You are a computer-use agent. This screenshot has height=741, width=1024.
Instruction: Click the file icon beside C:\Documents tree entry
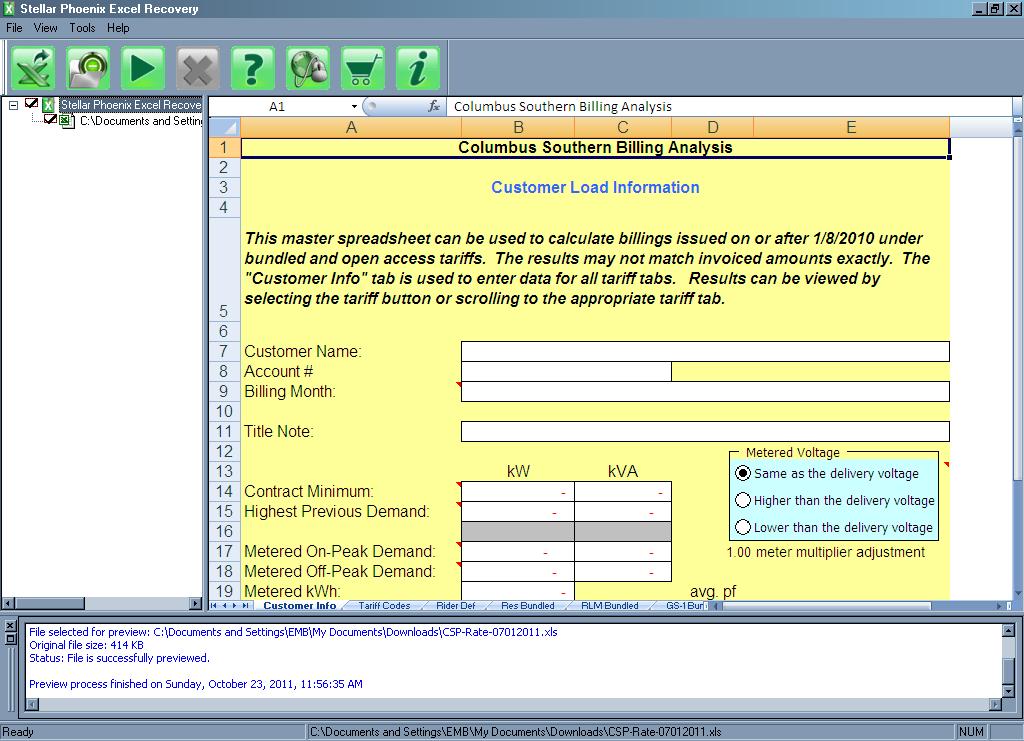[x=67, y=121]
